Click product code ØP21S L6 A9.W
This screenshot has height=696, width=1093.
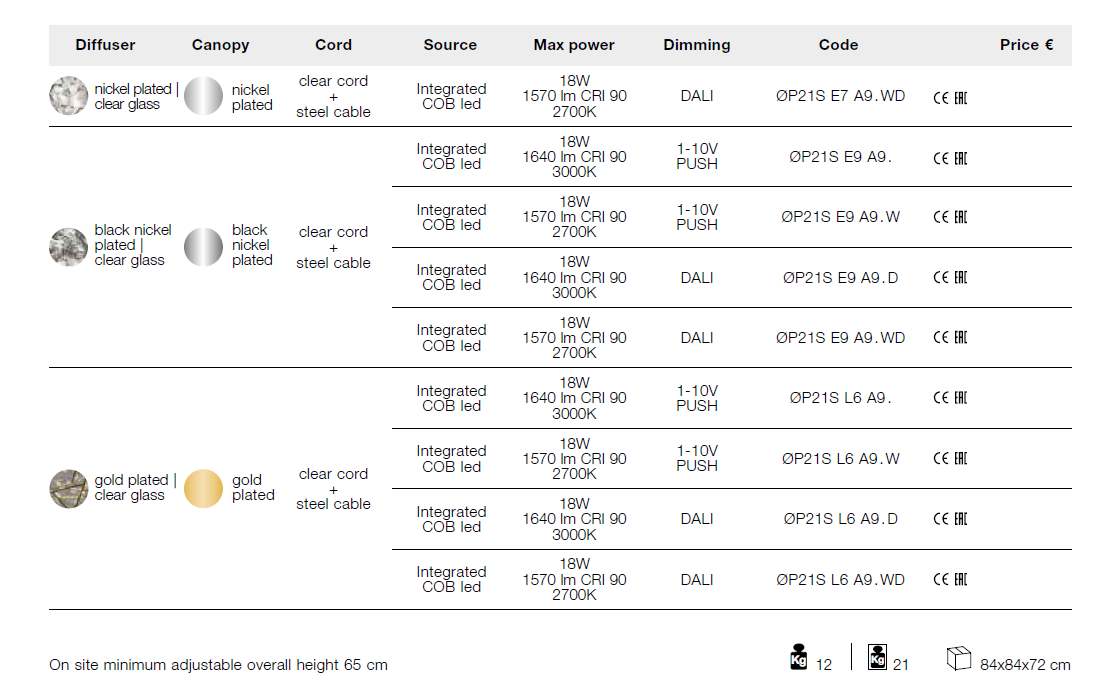click(840, 458)
